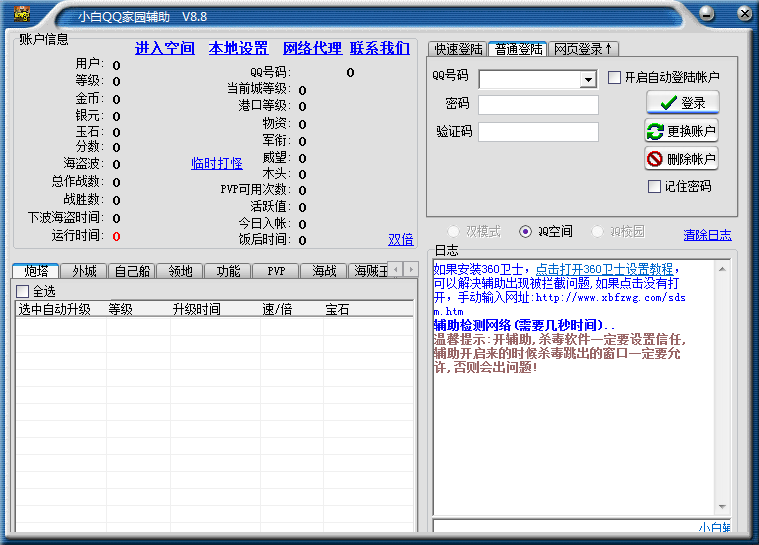Click 选中自动升级 column header
The width and height of the screenshot is (759, 545).
pyautogui.click(x=61, y=309)
